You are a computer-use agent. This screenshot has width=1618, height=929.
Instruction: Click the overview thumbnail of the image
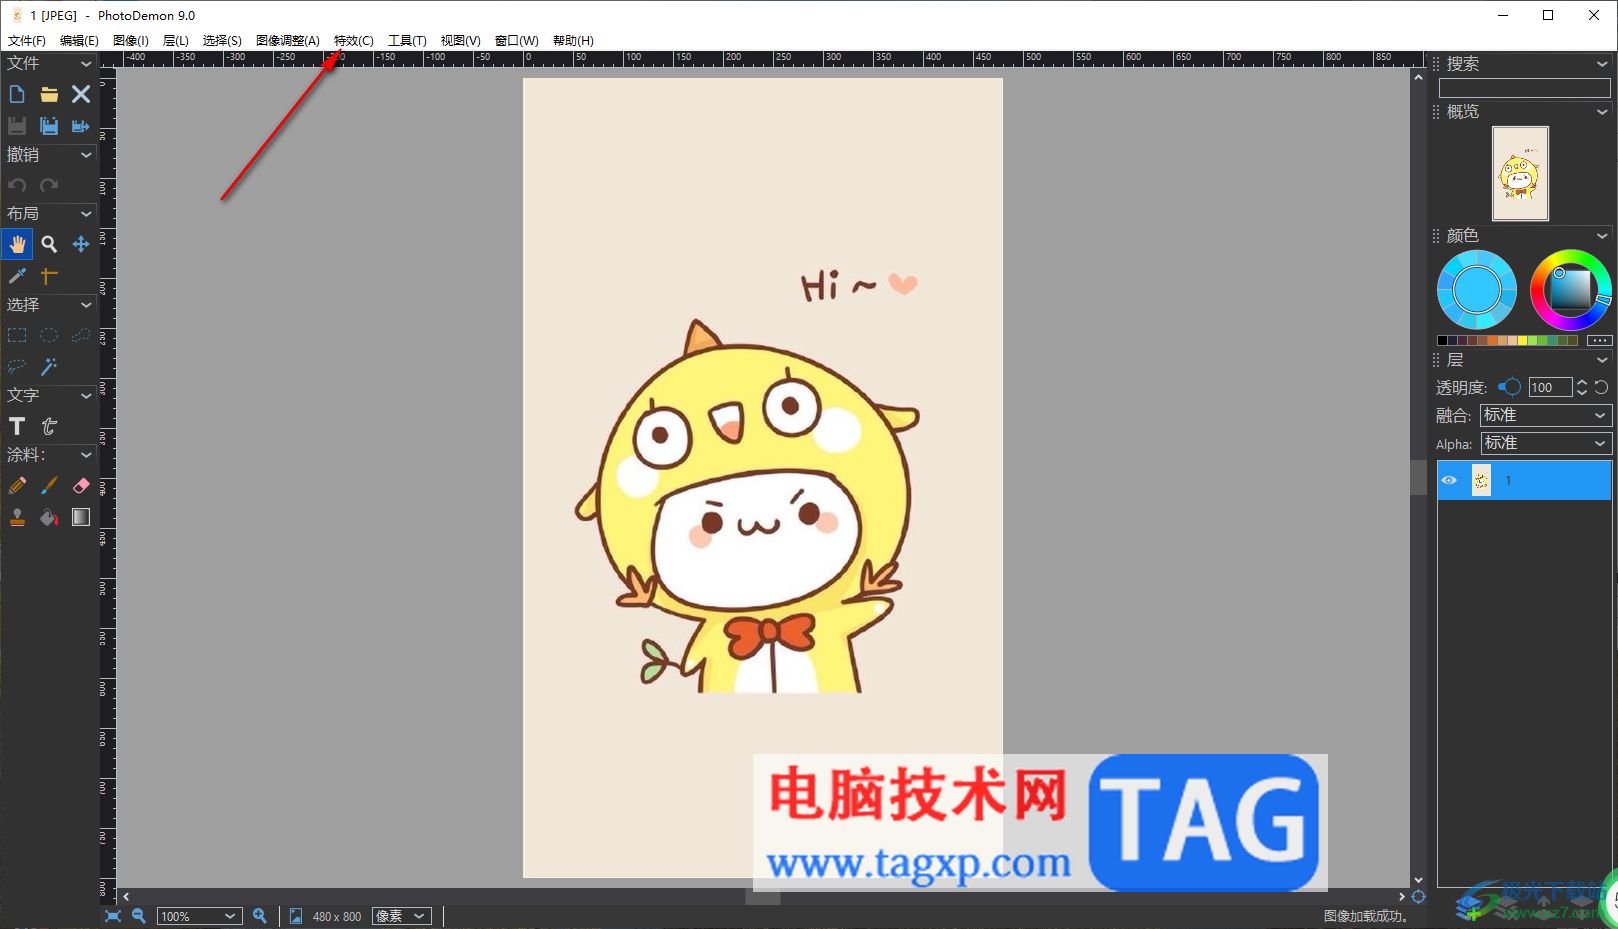coord(1520,173)
